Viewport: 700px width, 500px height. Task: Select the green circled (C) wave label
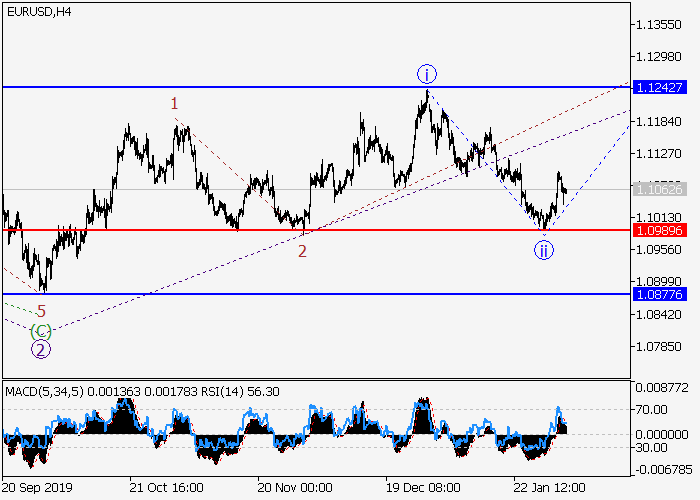[40, 330]
